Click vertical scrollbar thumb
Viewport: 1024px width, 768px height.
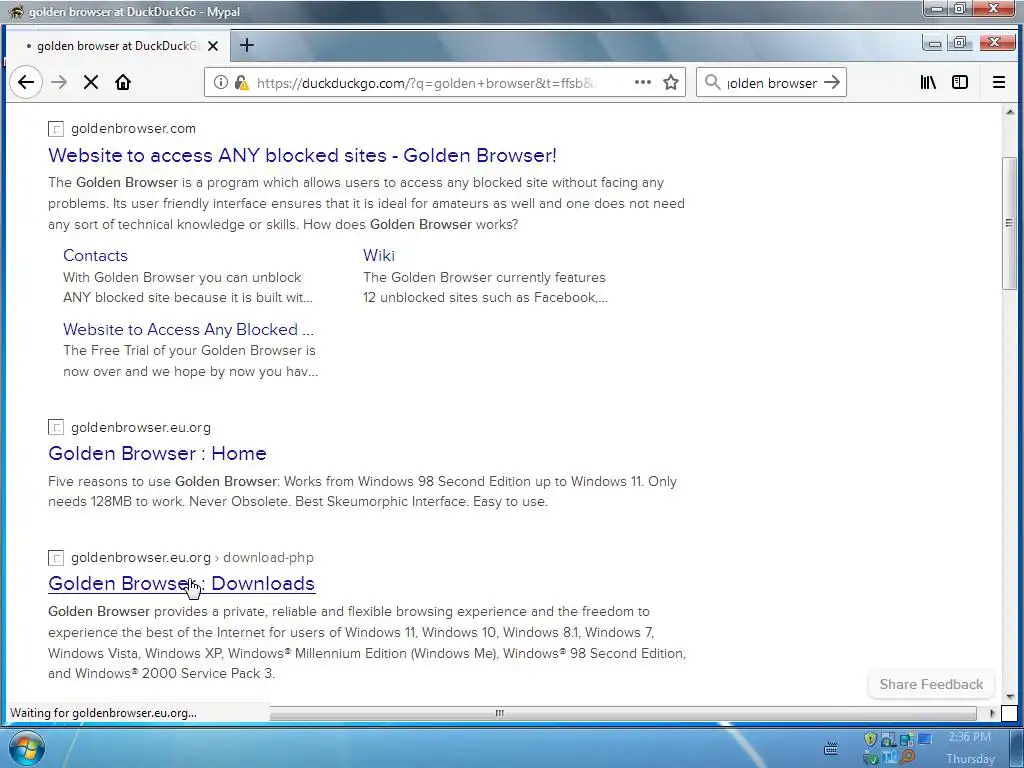tap(1009, 223)
